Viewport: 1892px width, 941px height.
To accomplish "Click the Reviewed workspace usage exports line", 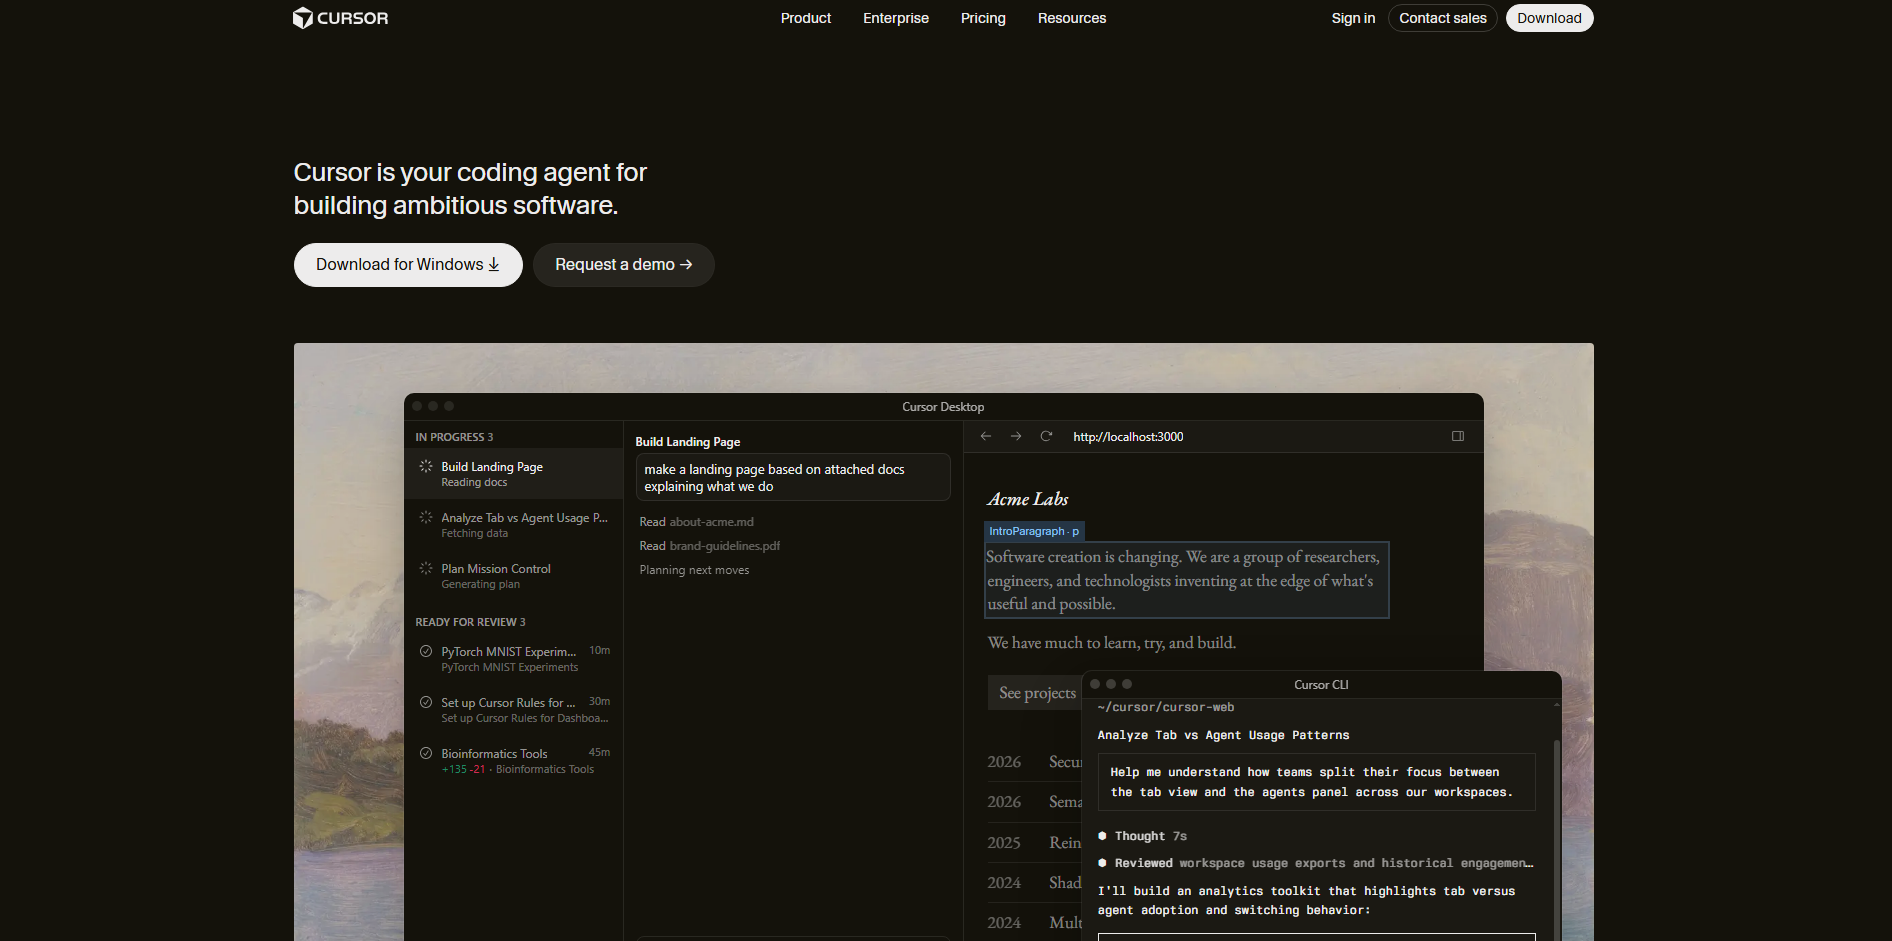I will point(1316,863).
